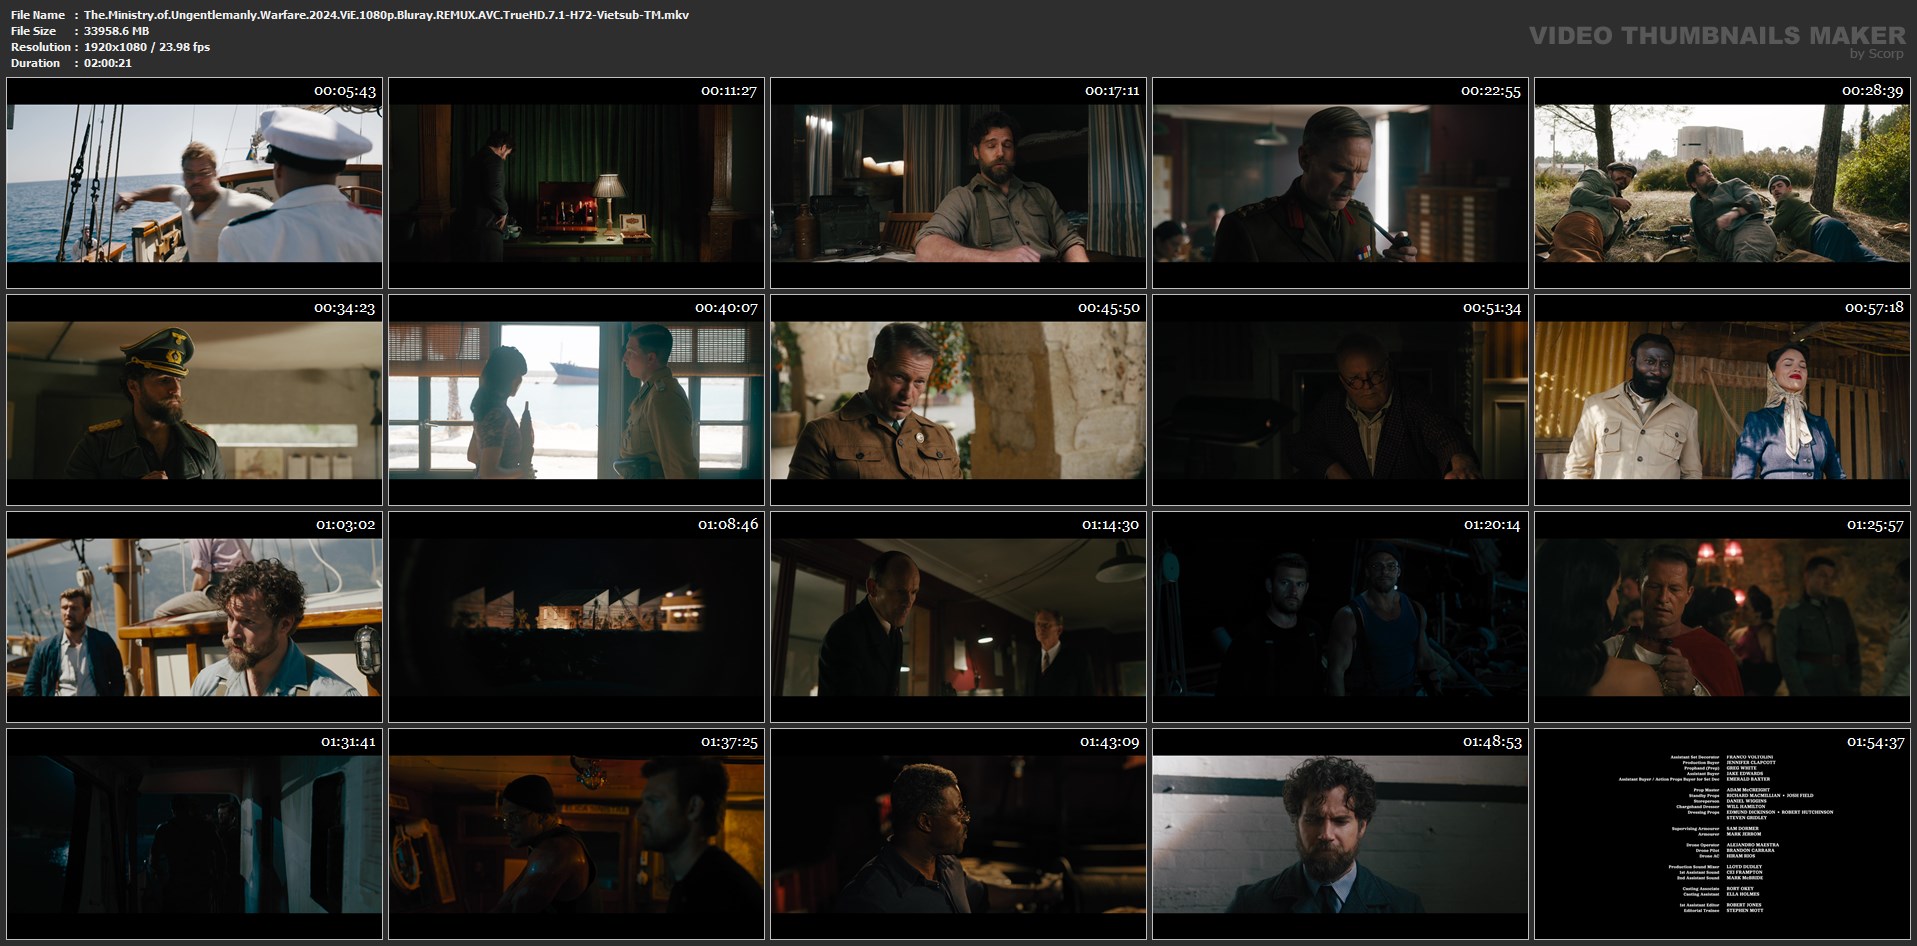Select the thumbnail at 00:22:55
Viewport: 1917px width, 946px height.
click(1340, 183)
